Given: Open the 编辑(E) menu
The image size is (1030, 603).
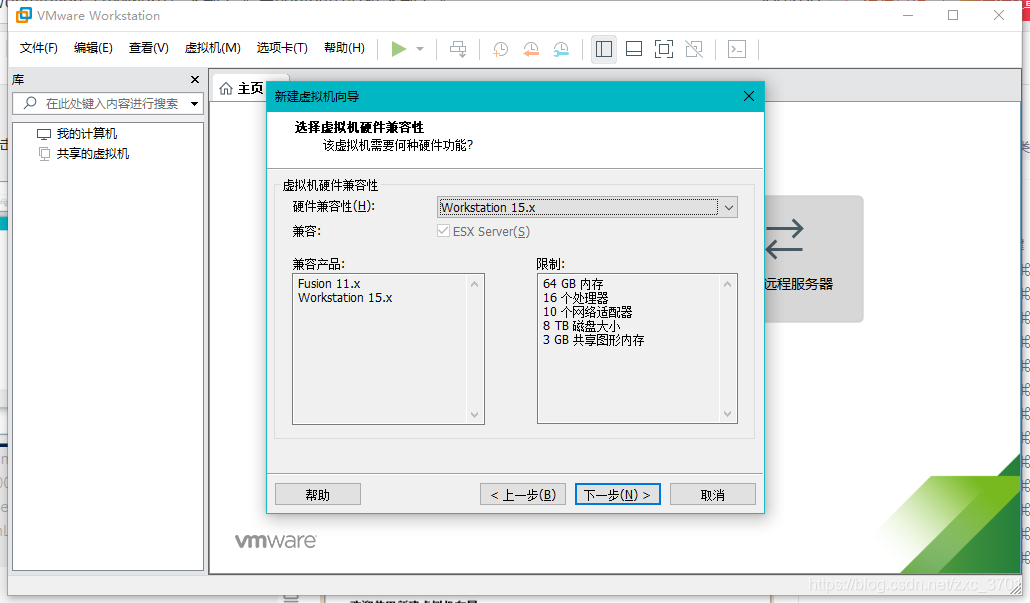Looking at the screenshot, I should [93, 48].
